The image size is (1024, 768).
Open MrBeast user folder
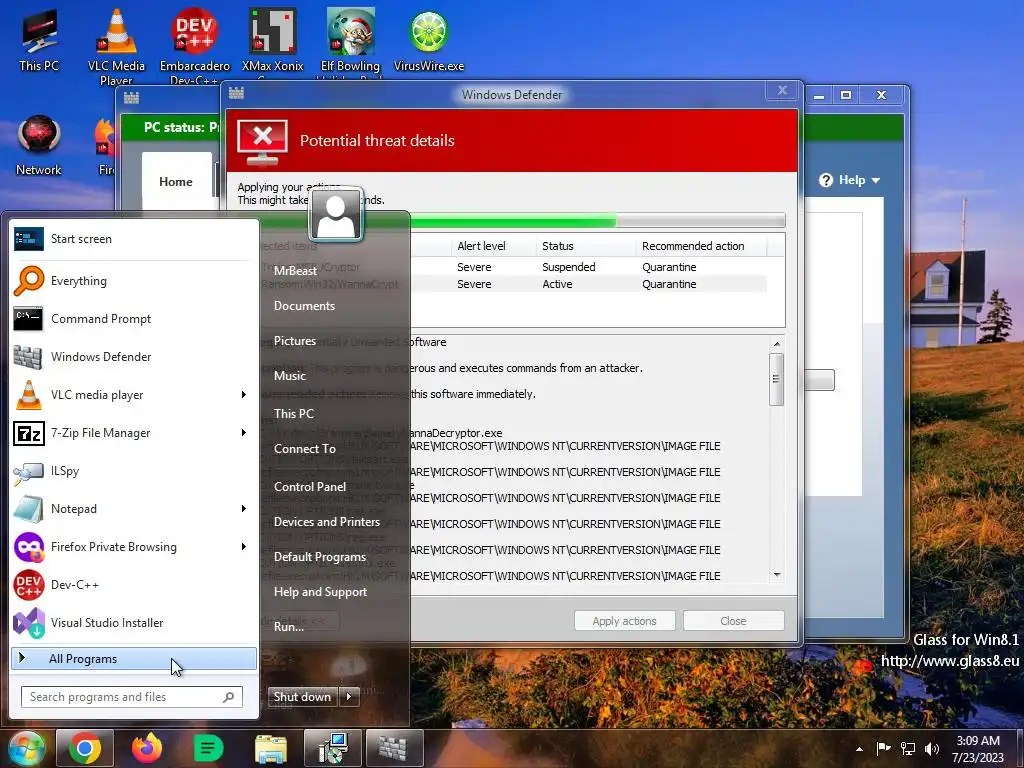pos(295,270)
